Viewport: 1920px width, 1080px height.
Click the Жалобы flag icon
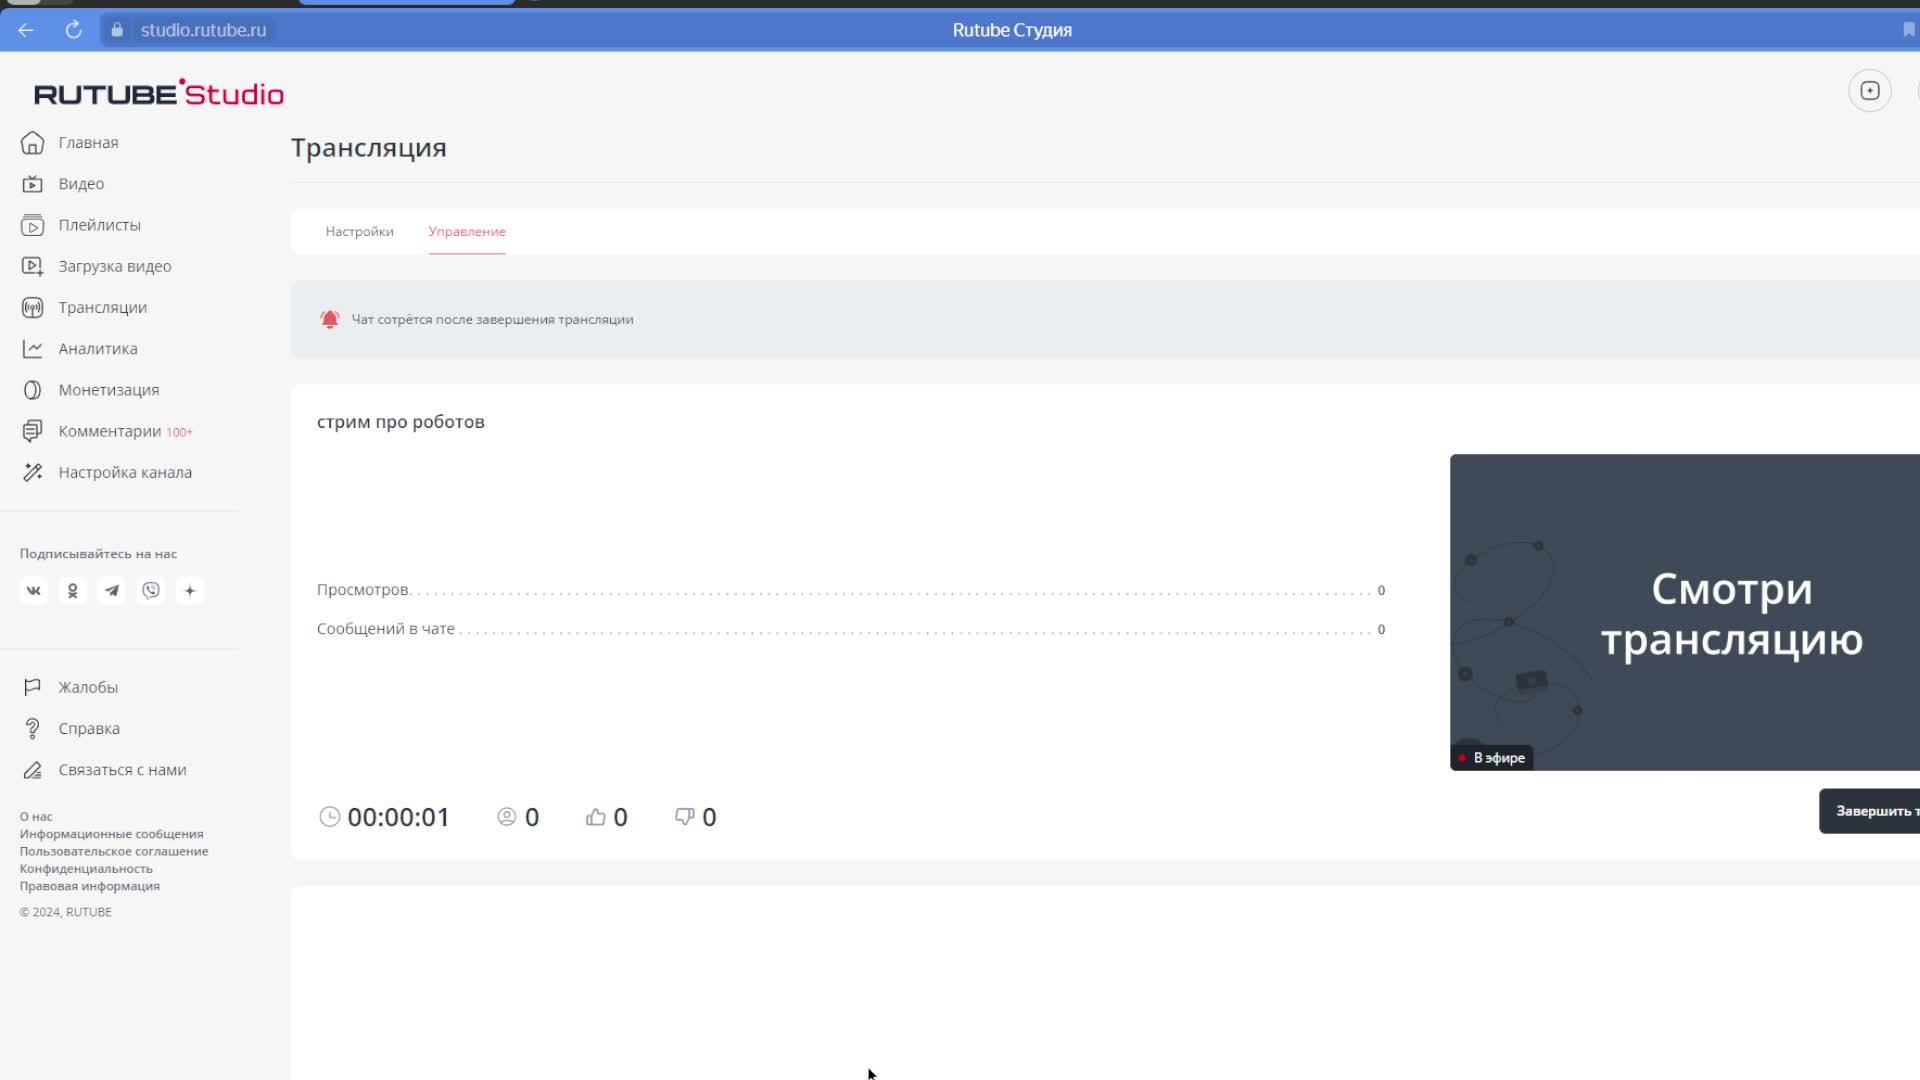(x=32, y=687)
